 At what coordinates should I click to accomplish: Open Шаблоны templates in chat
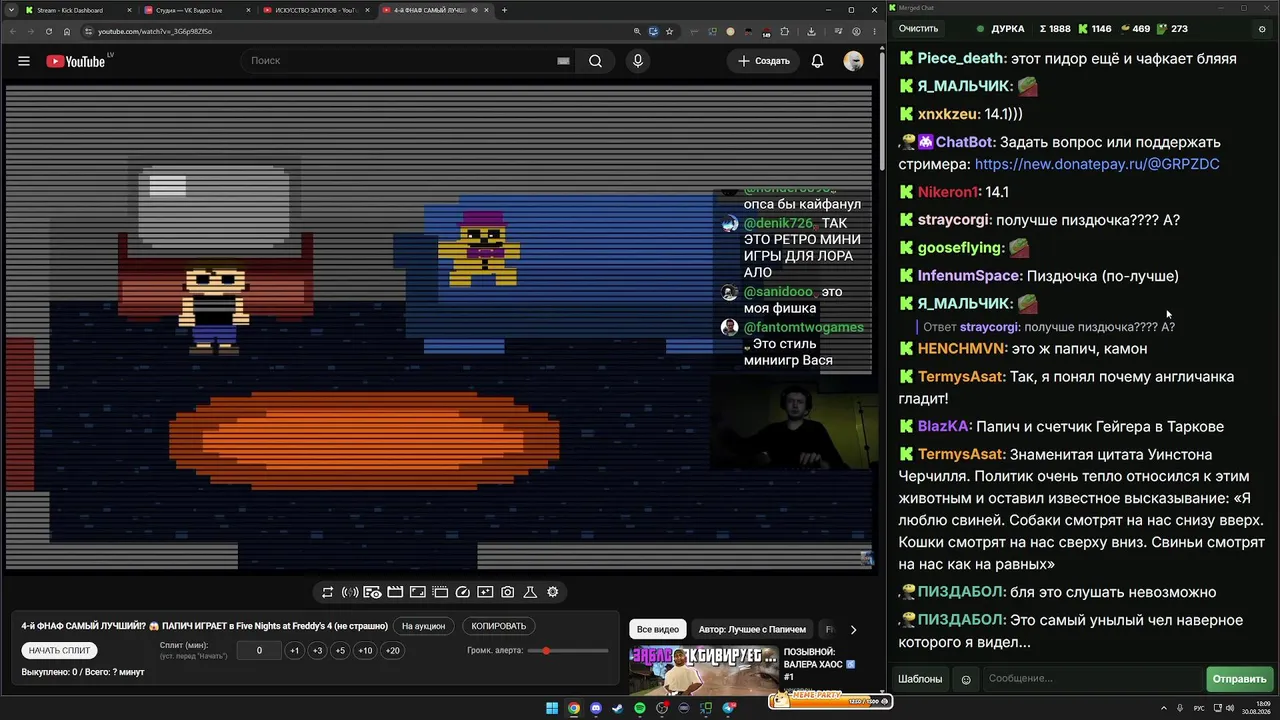click(x=920, y=679)
